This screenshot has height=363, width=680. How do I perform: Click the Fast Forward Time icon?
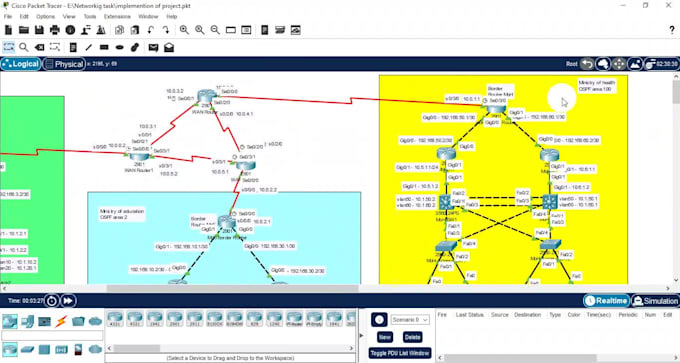point(68,301)
